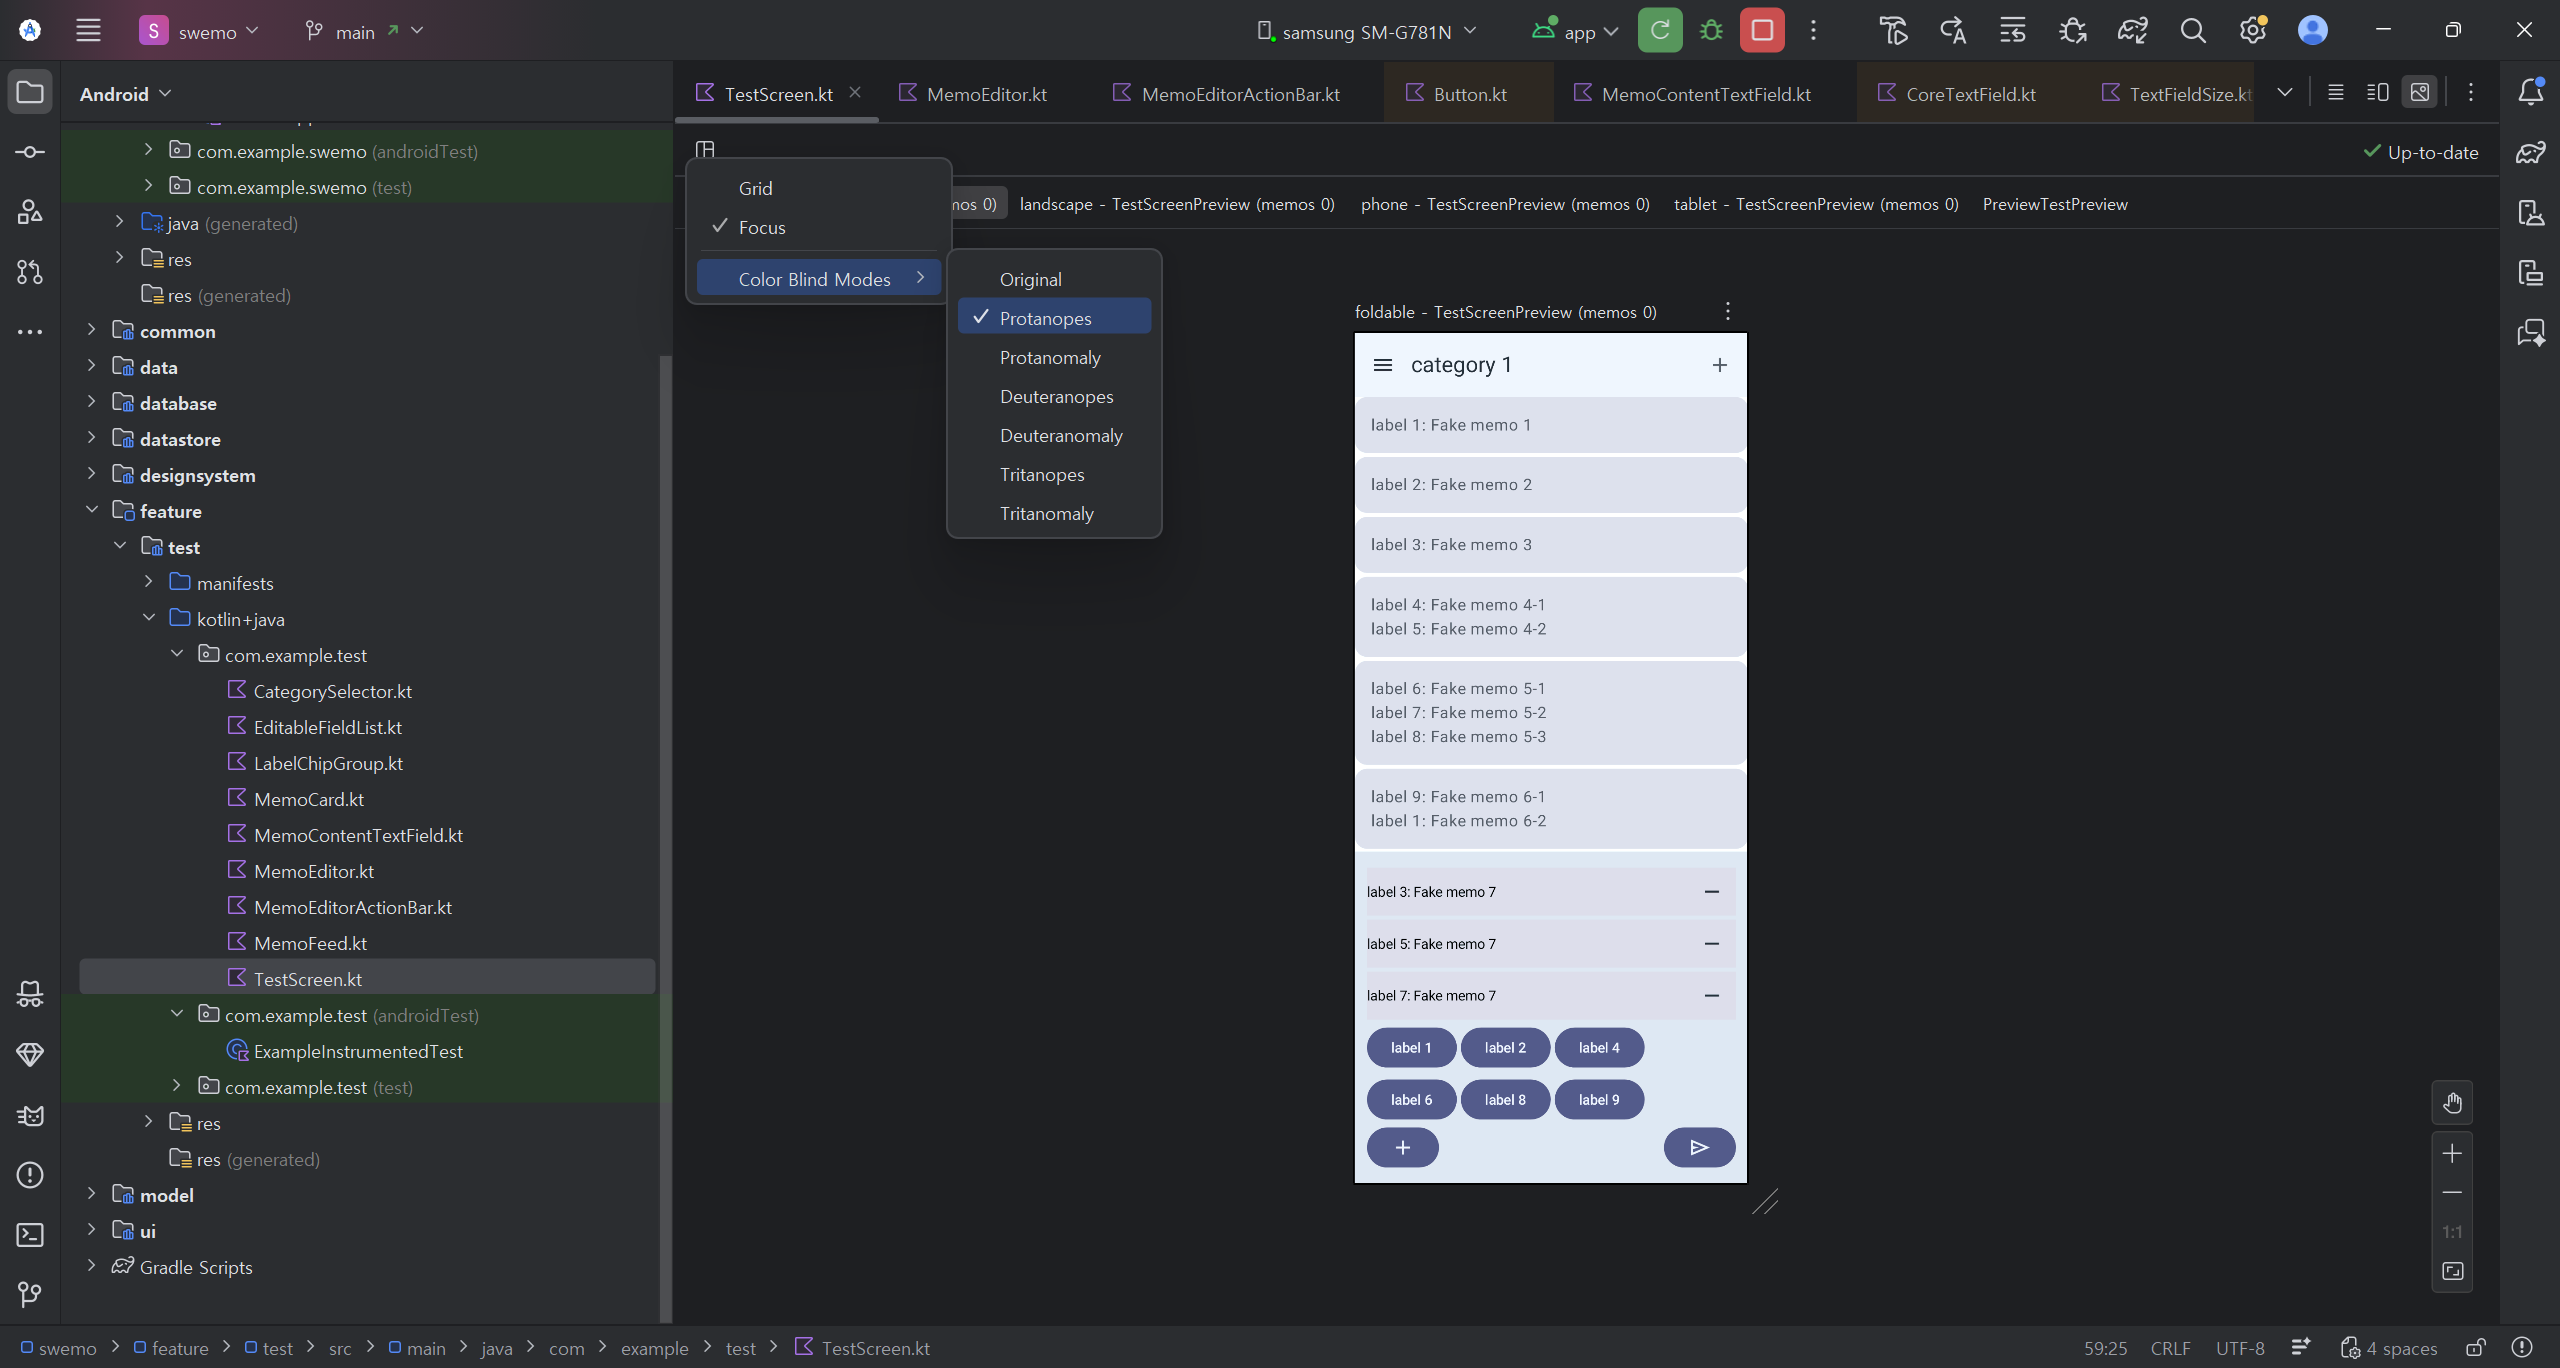Open Search Everywhere magnifier icon
The height and width of the screenshot is (1368, 2560).
(x=2192, y=31)
